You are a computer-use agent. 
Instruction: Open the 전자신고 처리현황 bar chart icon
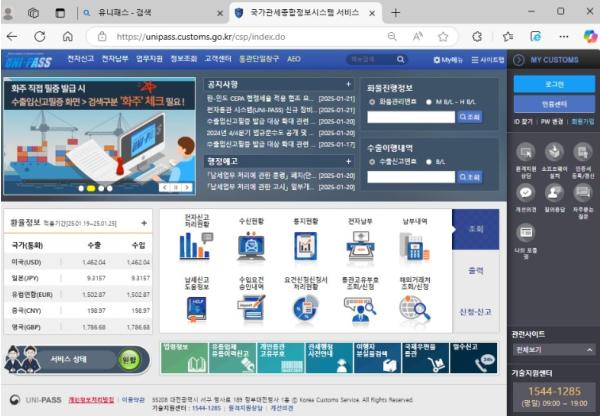(x=196, y=245)
